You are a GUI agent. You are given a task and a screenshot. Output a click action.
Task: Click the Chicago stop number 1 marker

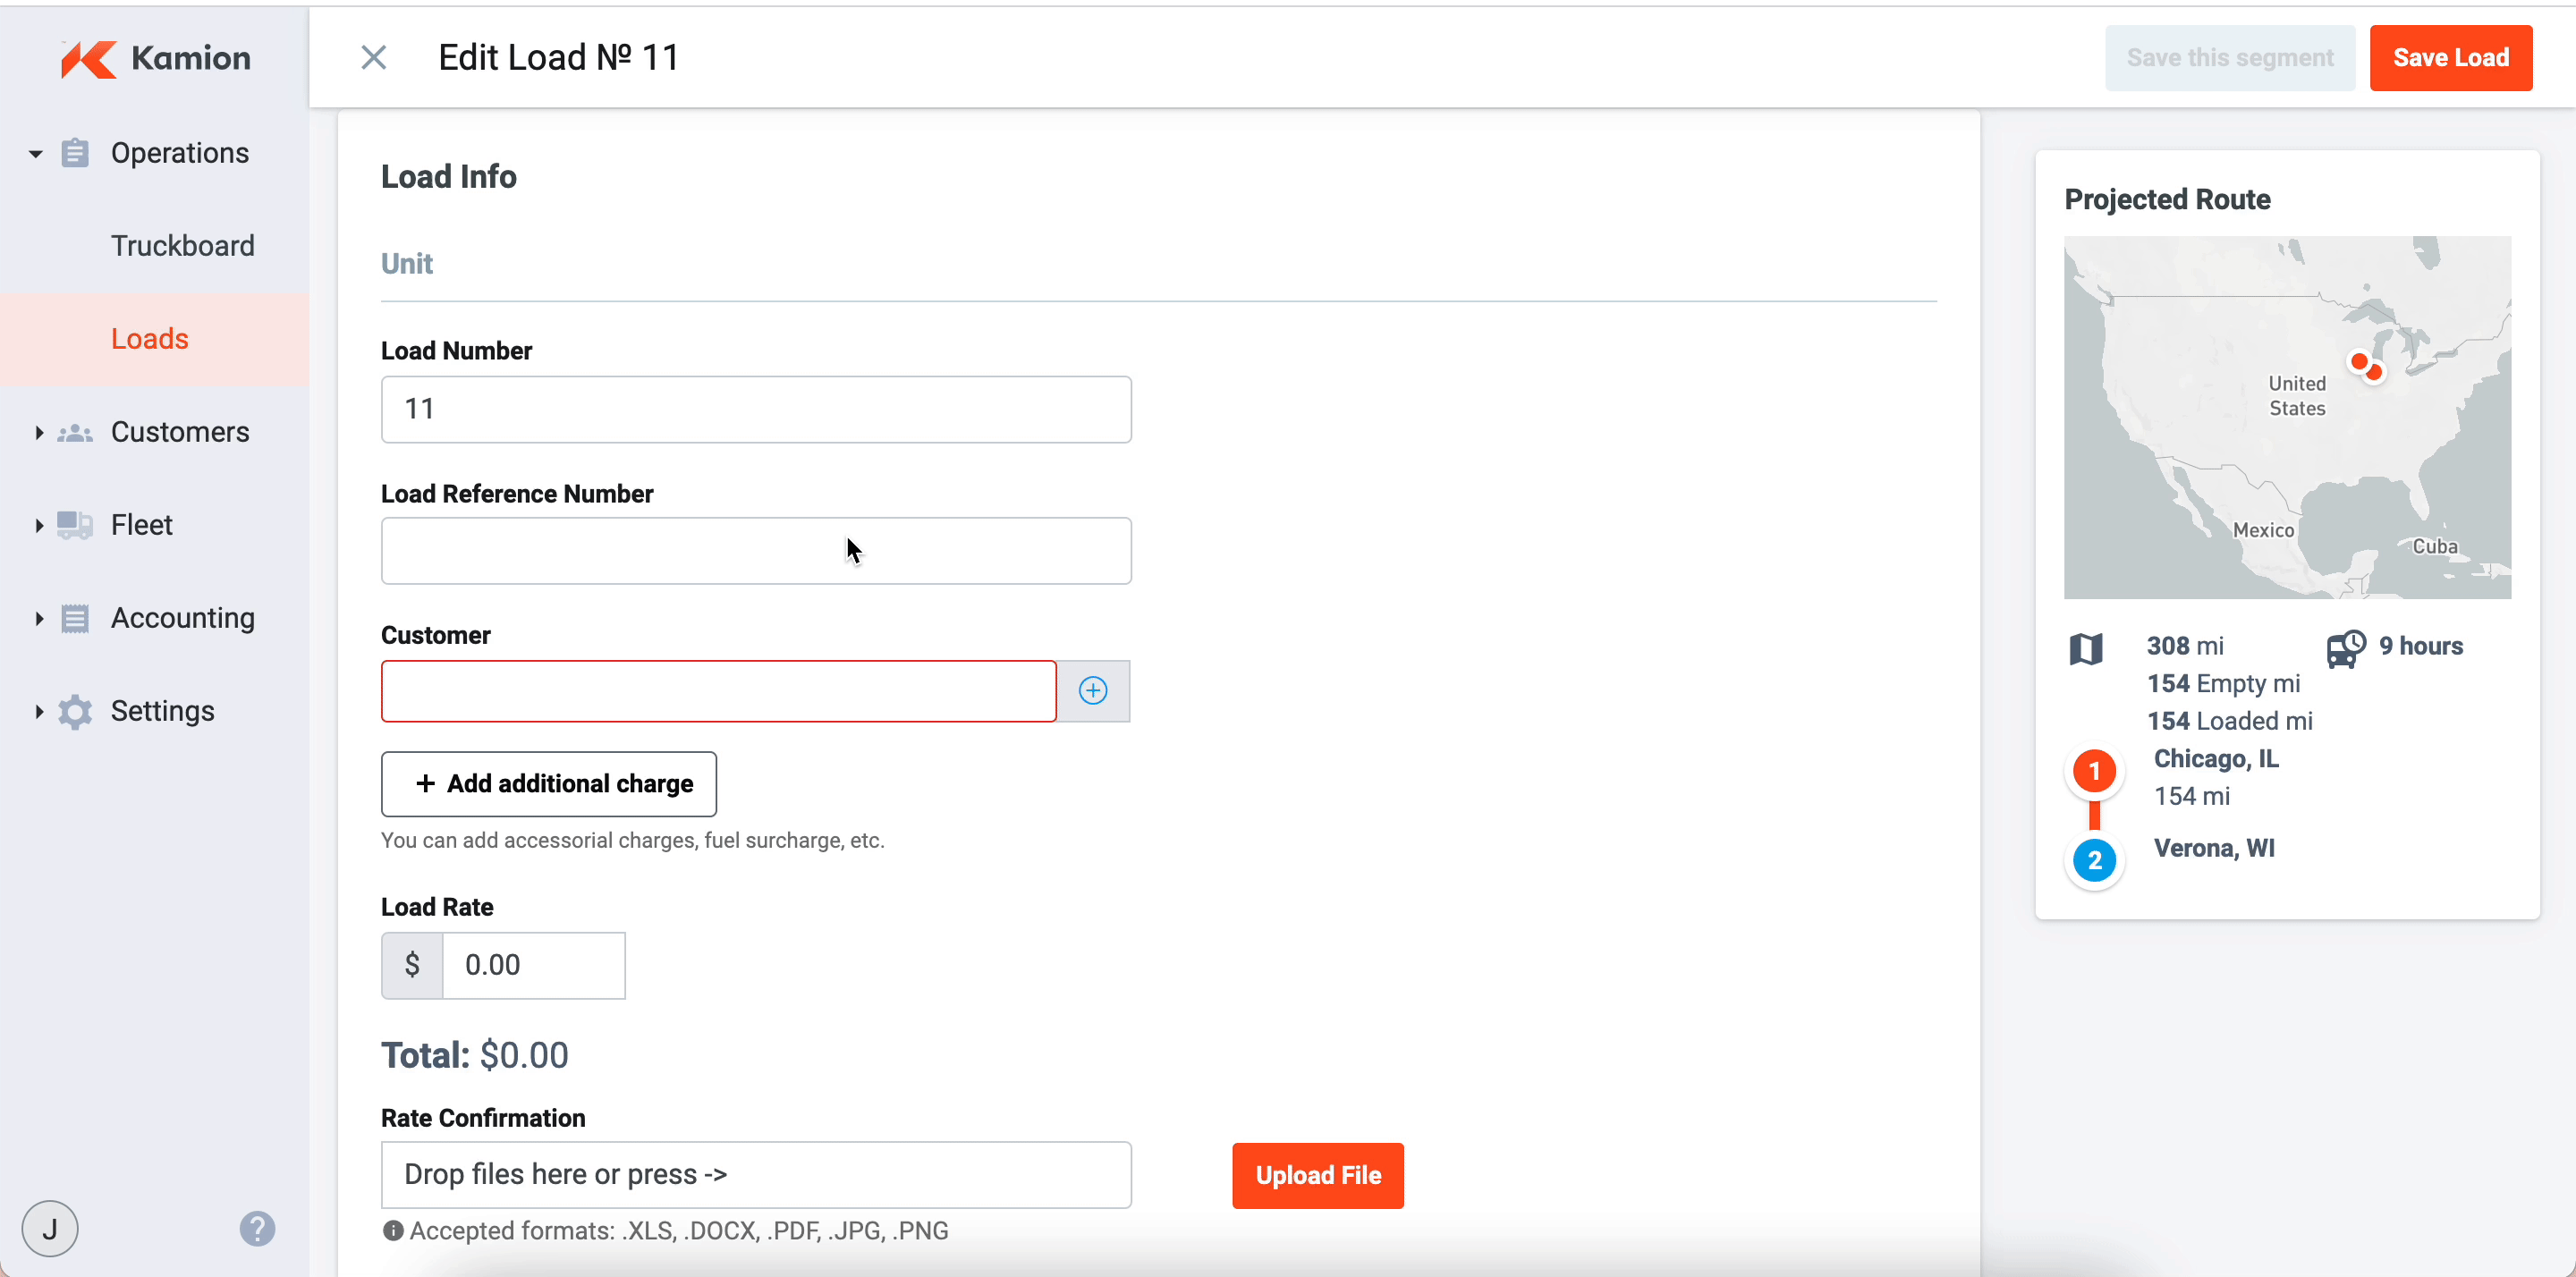(x=2094, y=771)
